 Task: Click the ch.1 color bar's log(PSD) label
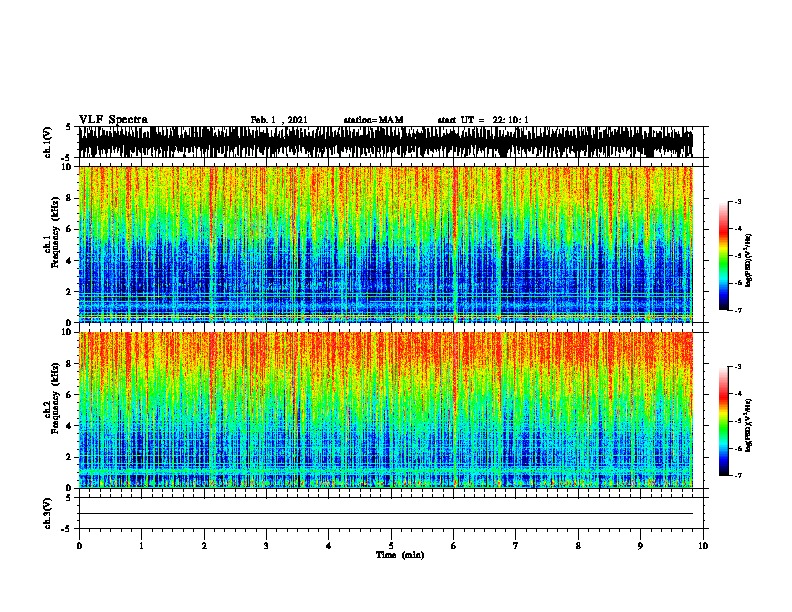[749, 260]
